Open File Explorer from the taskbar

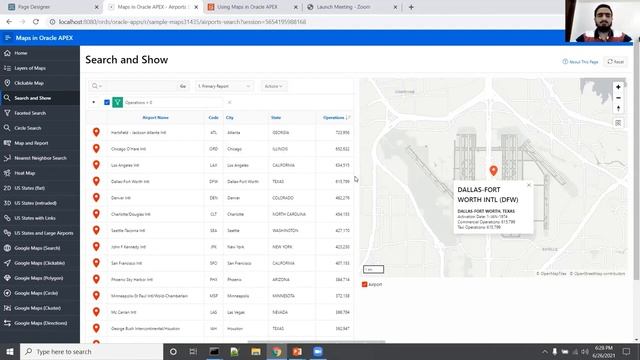pos(256,351)
